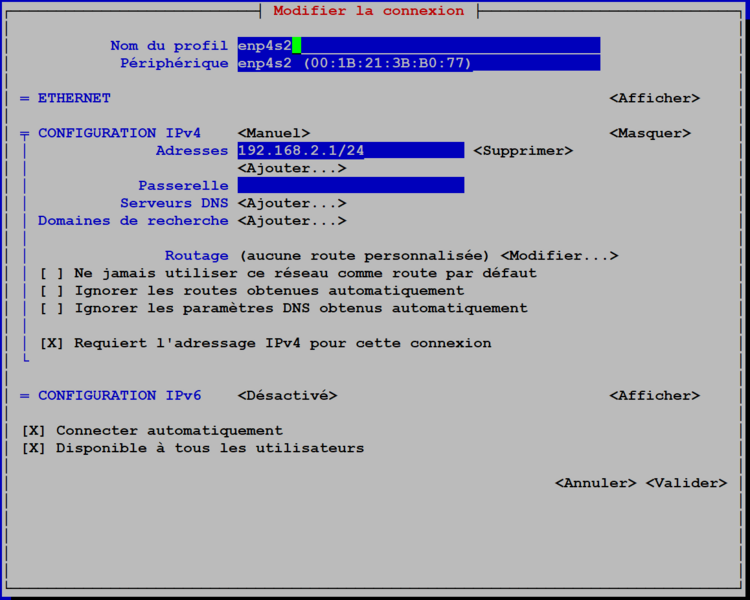
Task: Uncheck Connecter automatiquement
Action: point(33,431)
